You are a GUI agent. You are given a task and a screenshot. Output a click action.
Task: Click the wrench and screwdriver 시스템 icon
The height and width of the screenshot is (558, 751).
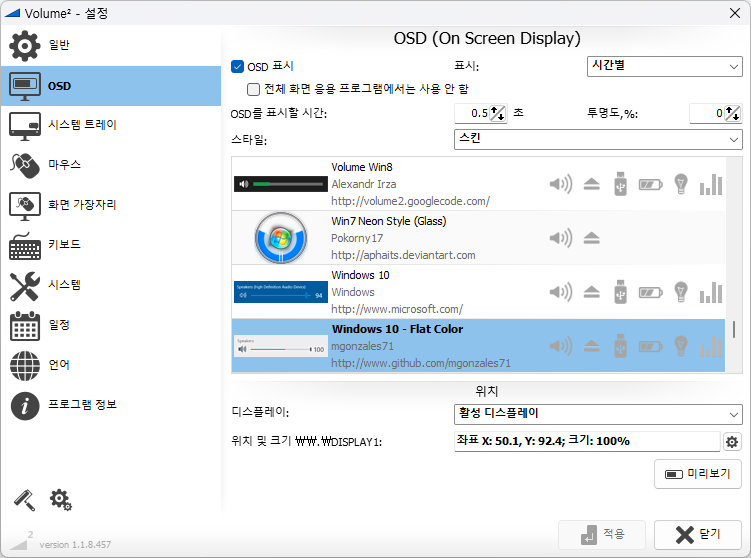coord(24,286)
